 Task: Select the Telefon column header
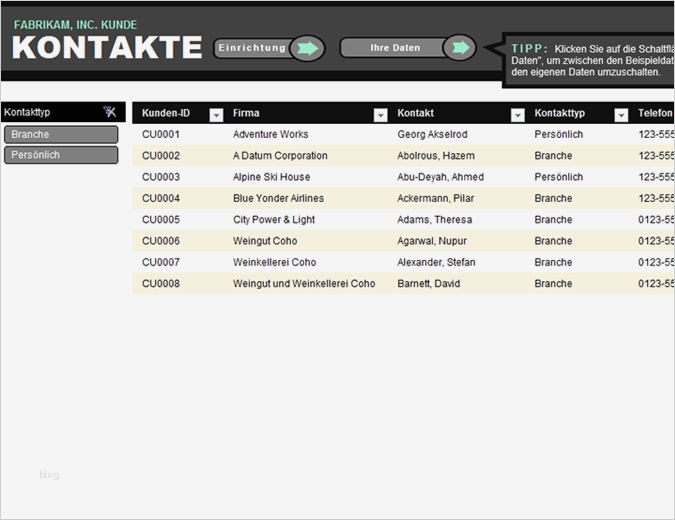tap(655, 113)
